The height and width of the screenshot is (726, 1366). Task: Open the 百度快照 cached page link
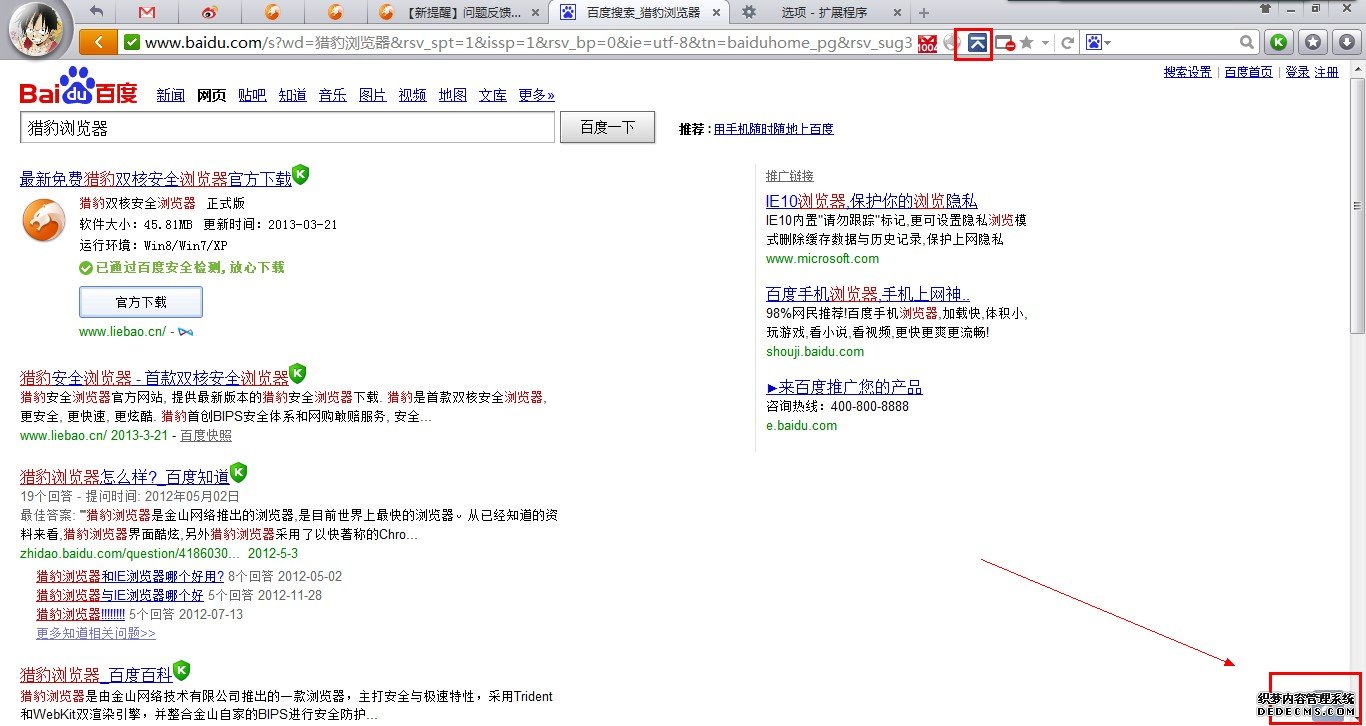tap(206, 436)
